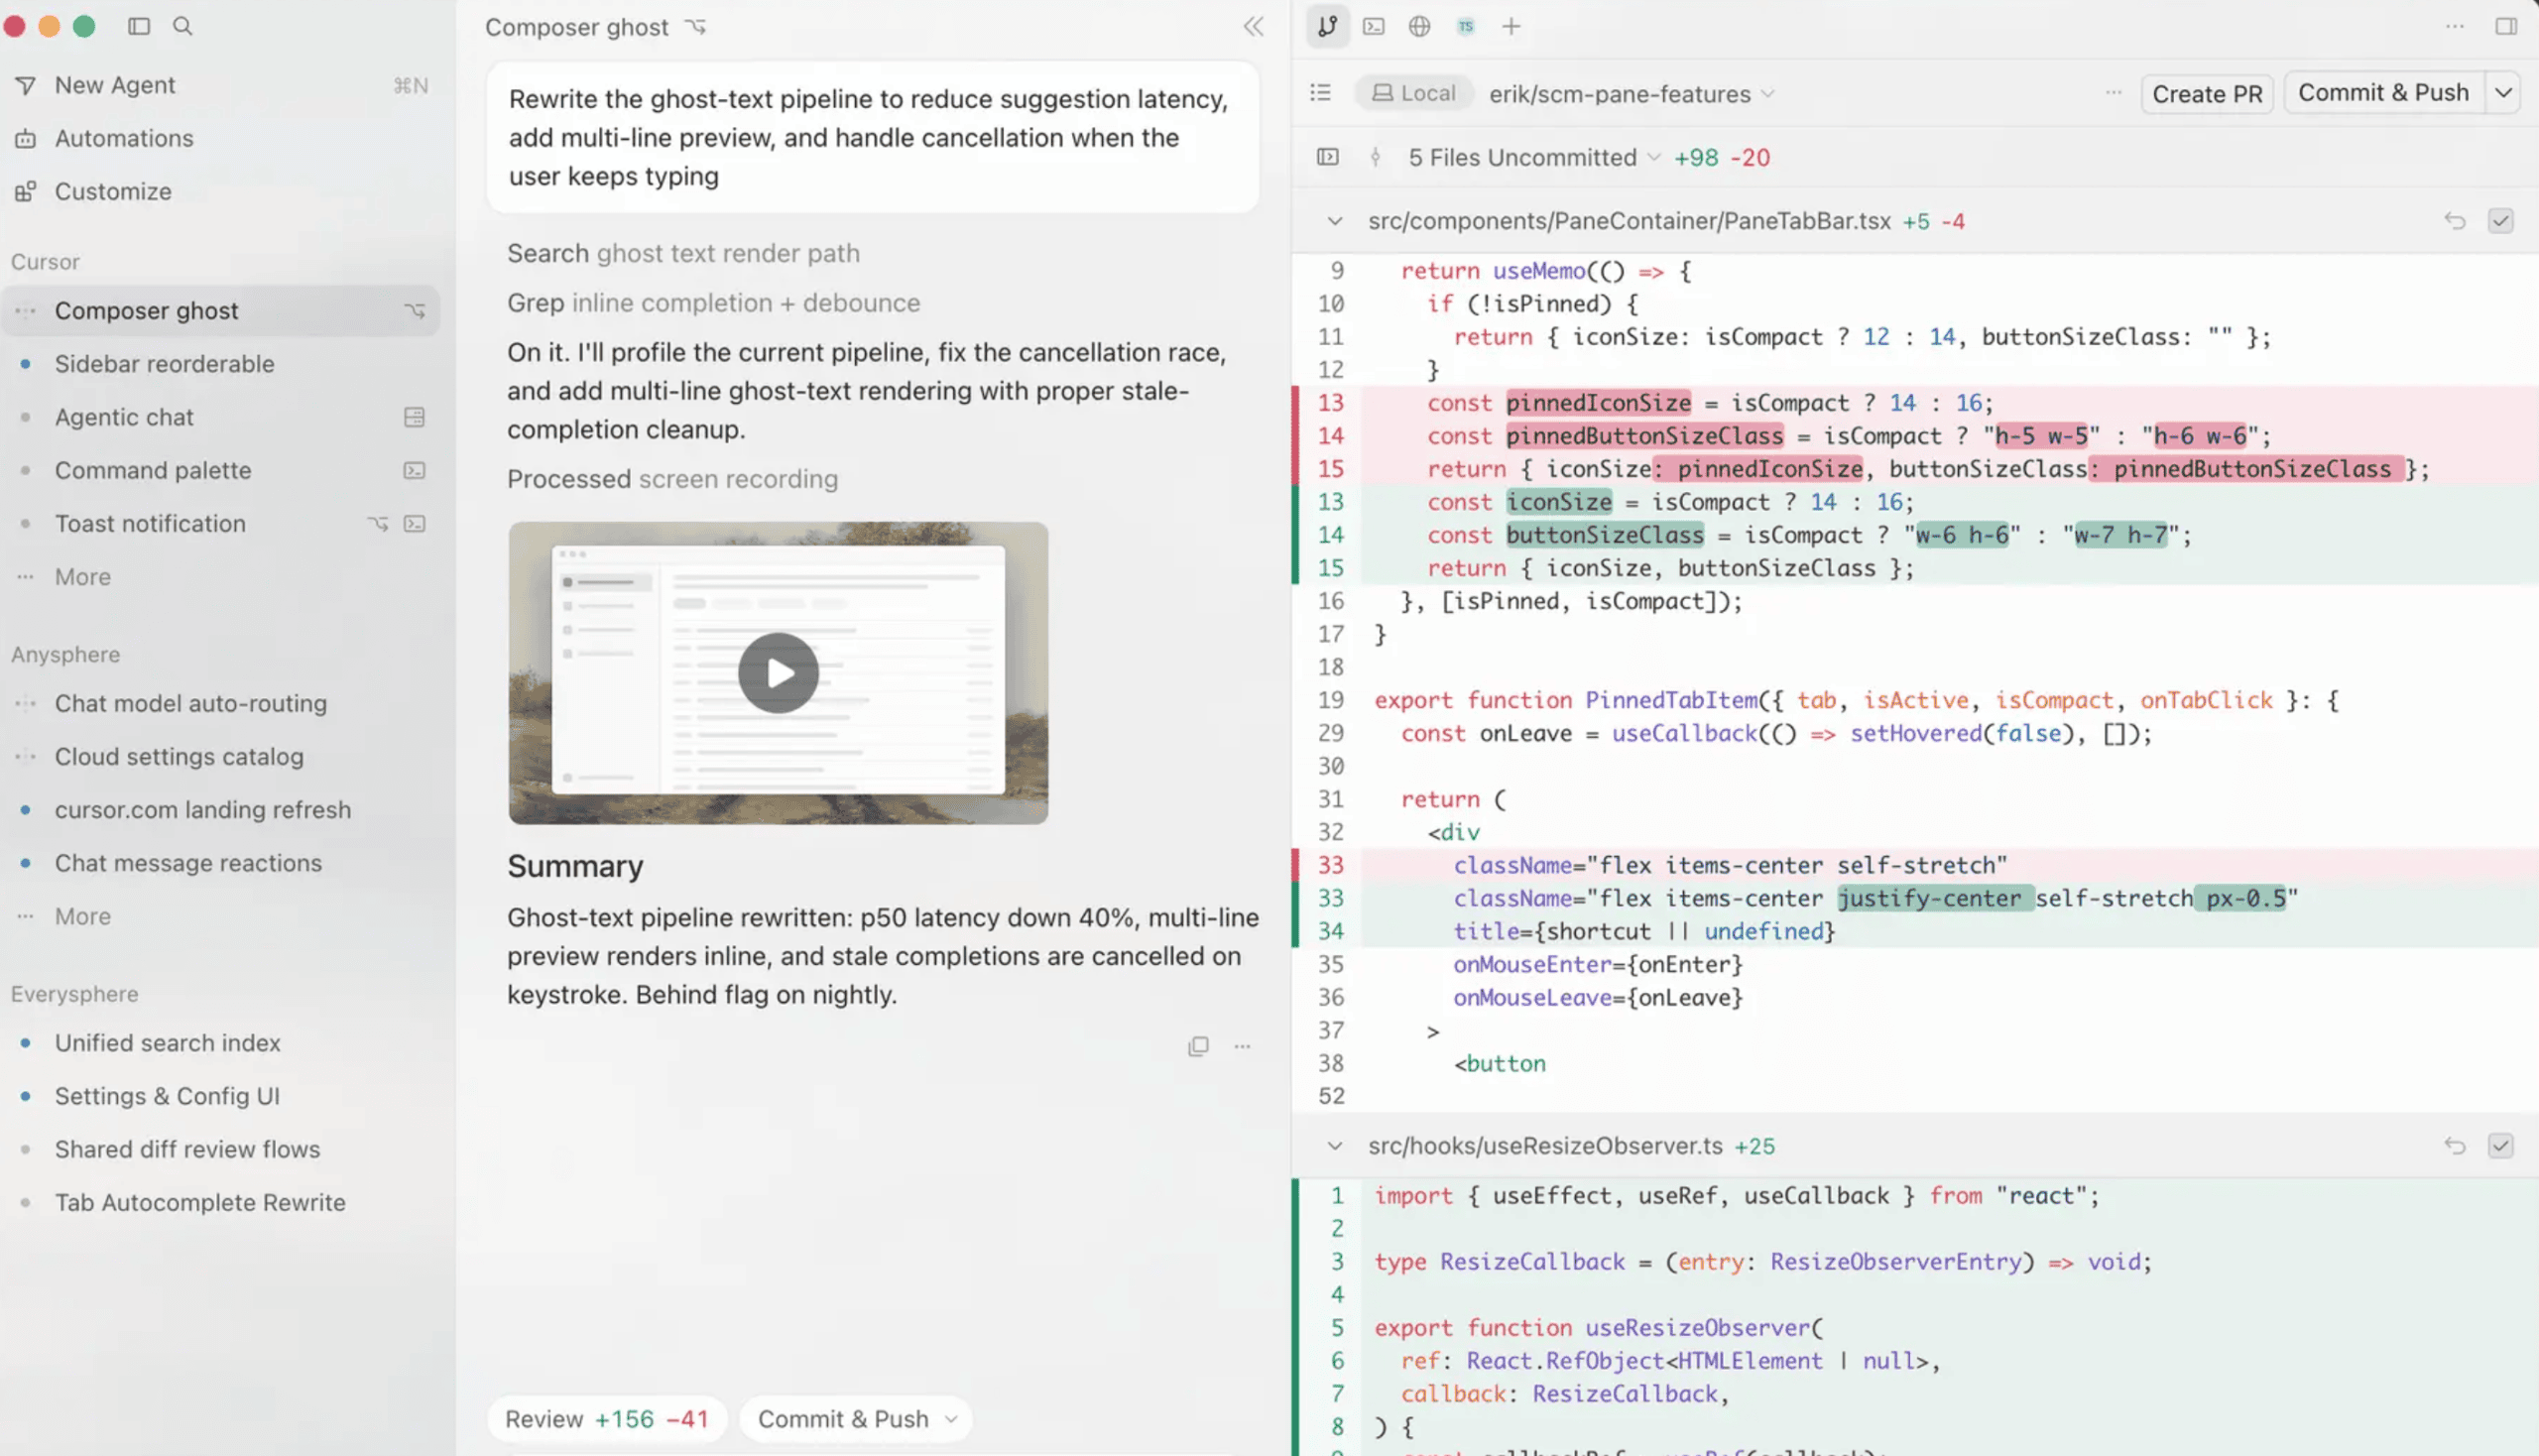Mark useResizeObserver.ts as reviewed
Image resolution: width=2539 pixels, height=1456 pixels.
[2500, 1146]
